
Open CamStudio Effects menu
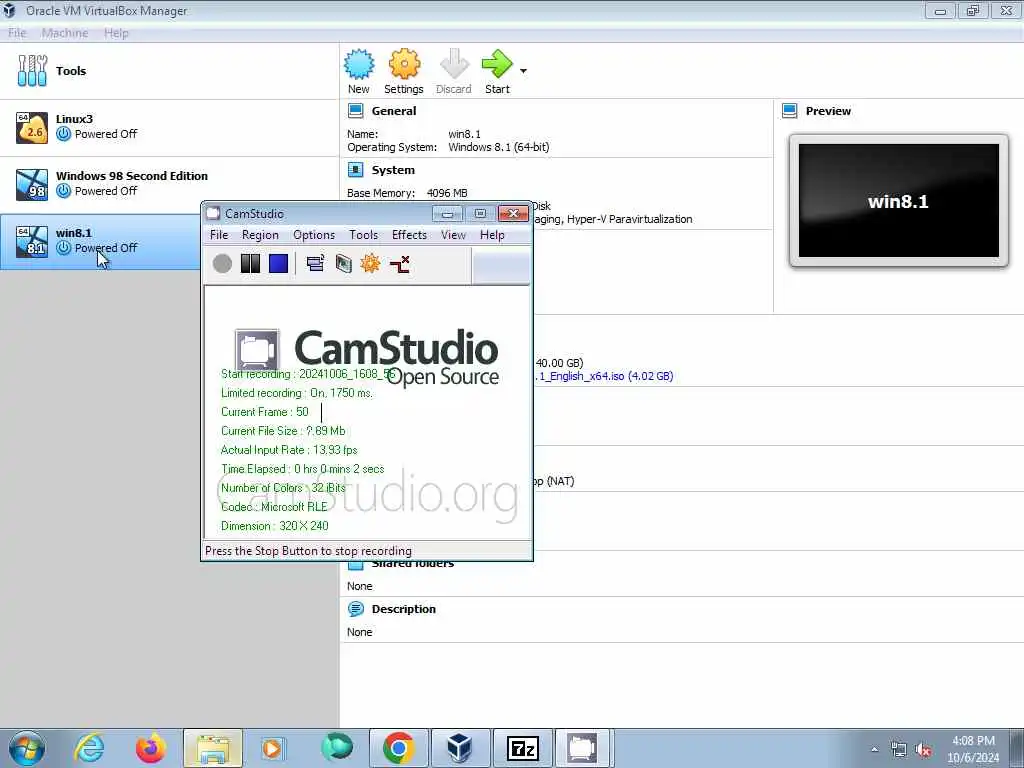tap(409, 234)
